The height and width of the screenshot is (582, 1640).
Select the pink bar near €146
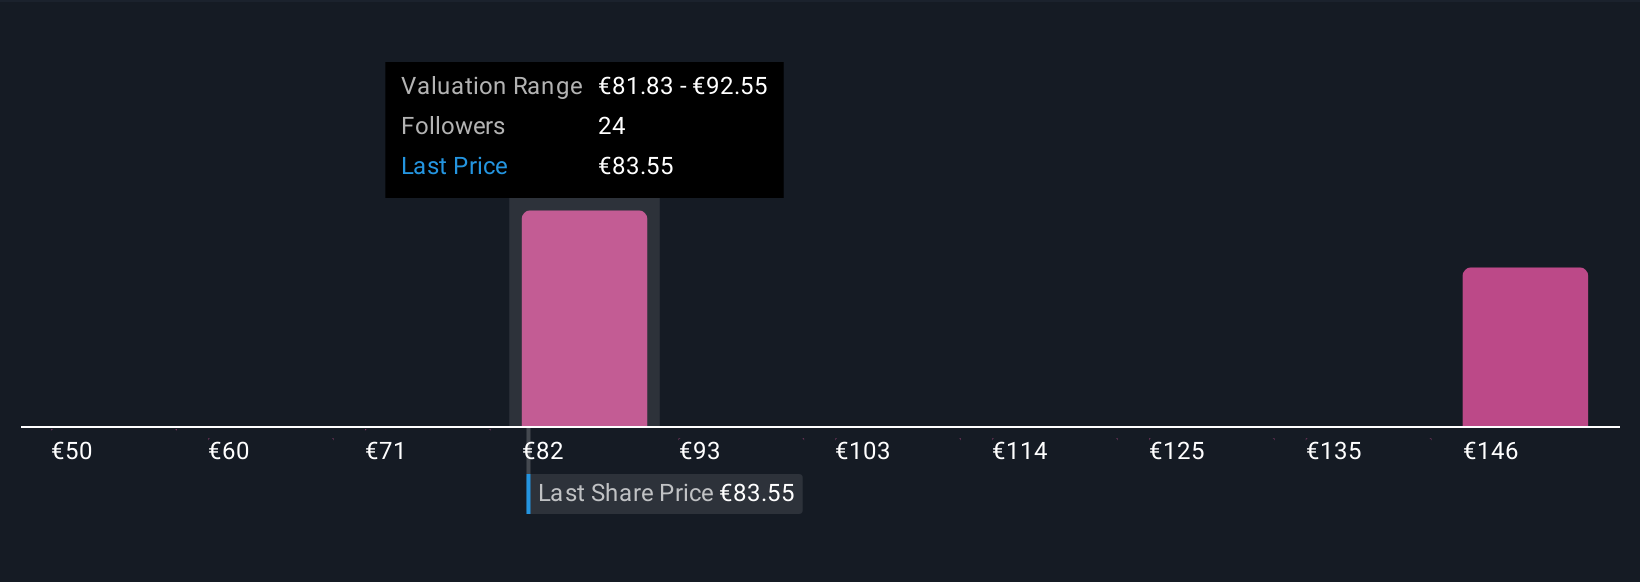click(x=1524, y=346)
